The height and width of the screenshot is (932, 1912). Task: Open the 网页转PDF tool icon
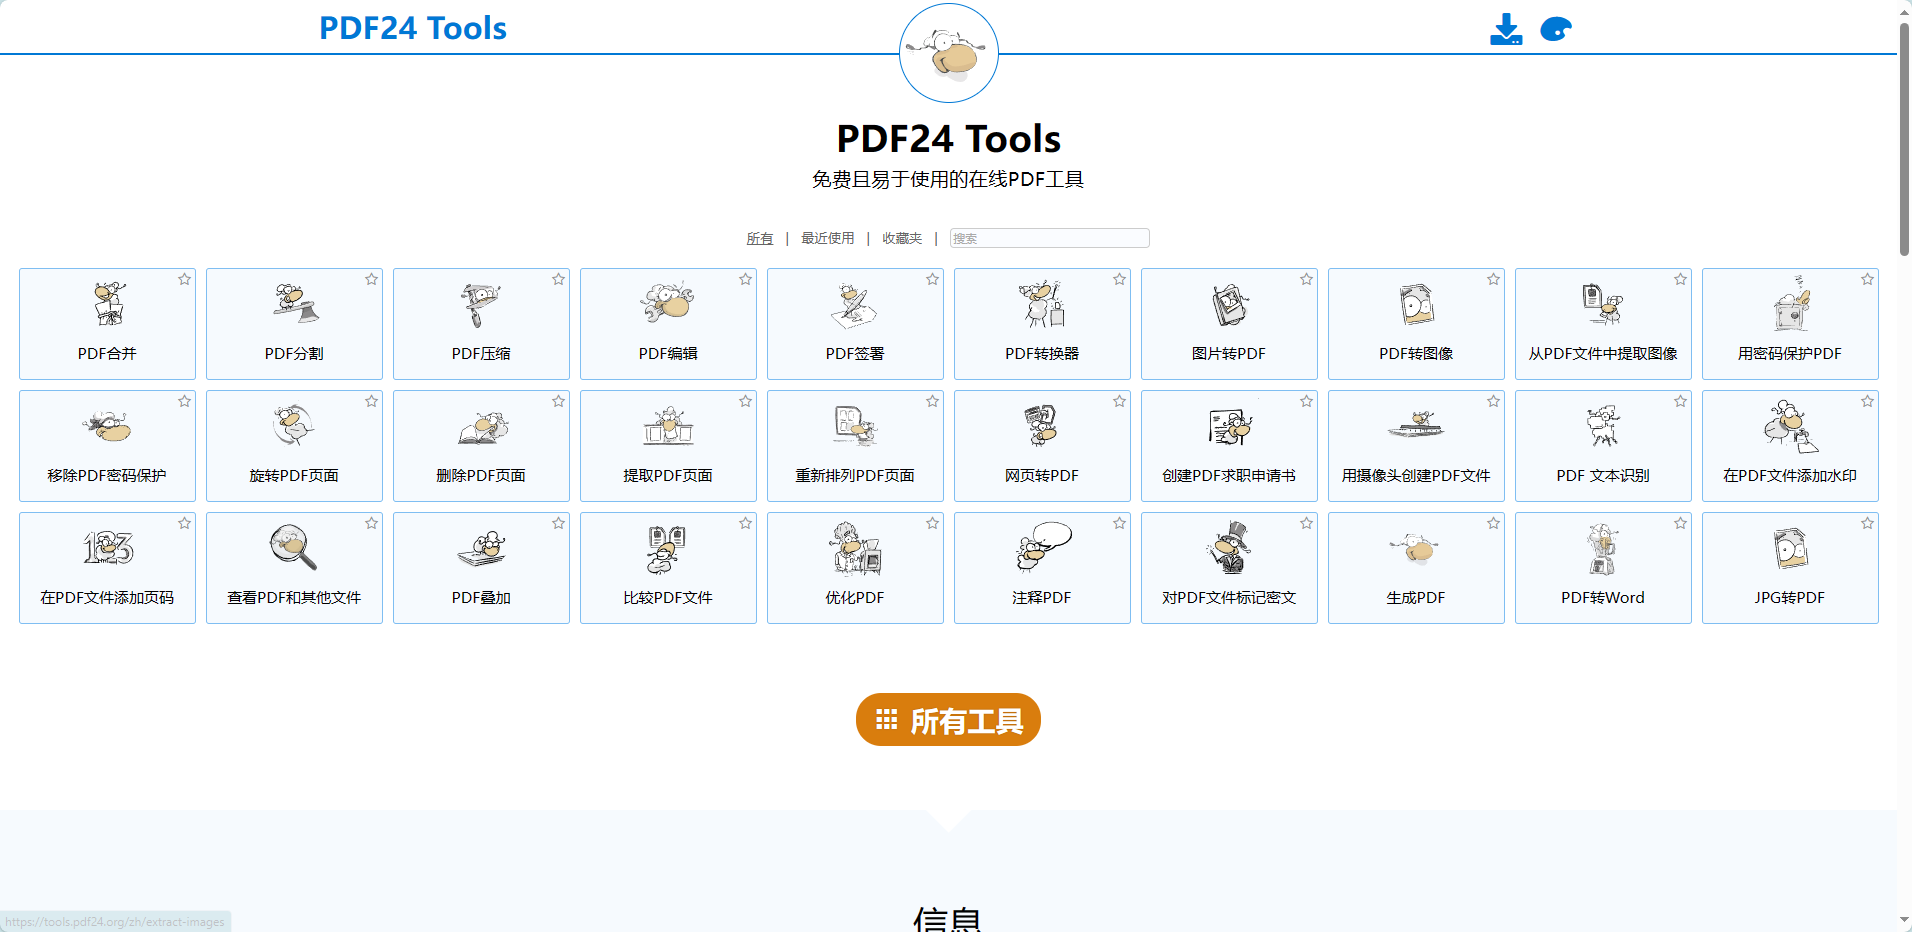pyautogui.click(x=1042, y=426)
